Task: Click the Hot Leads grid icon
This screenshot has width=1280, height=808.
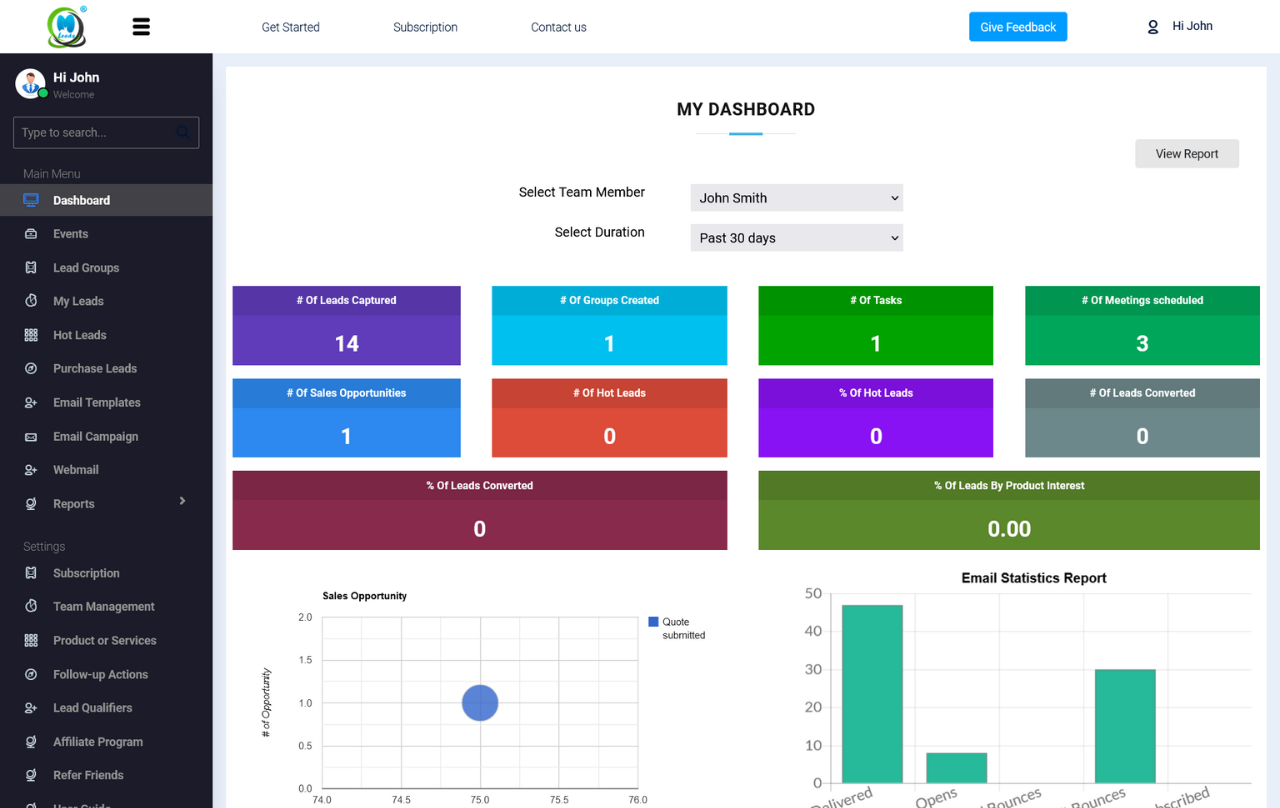Action: [x=31, y=335]
